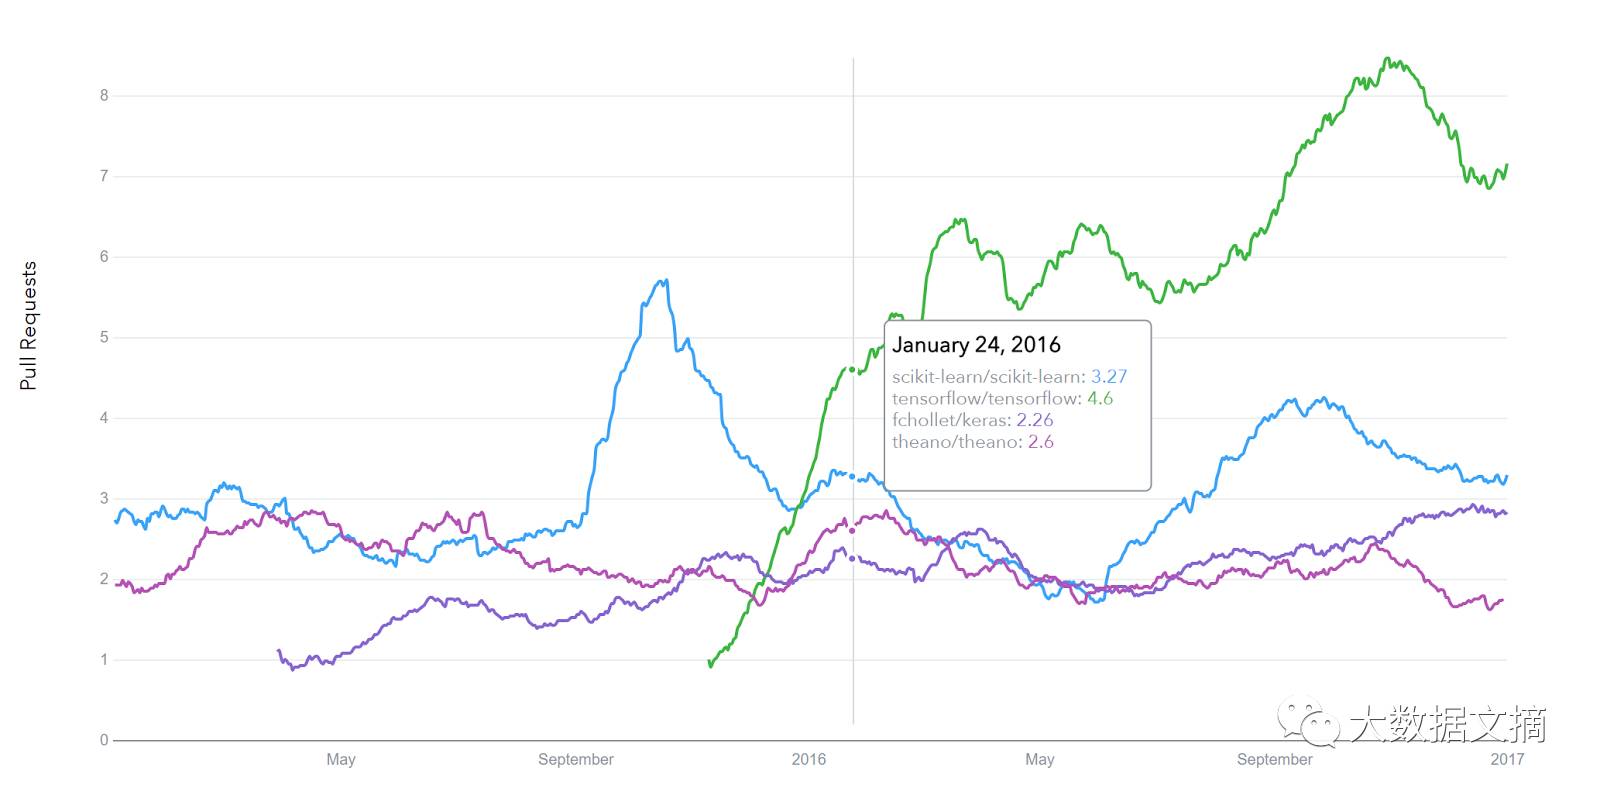Click the blue scikit-learn marker dot on the hover line
This screenshot has height=795, width=1600.
coord(852,476)
